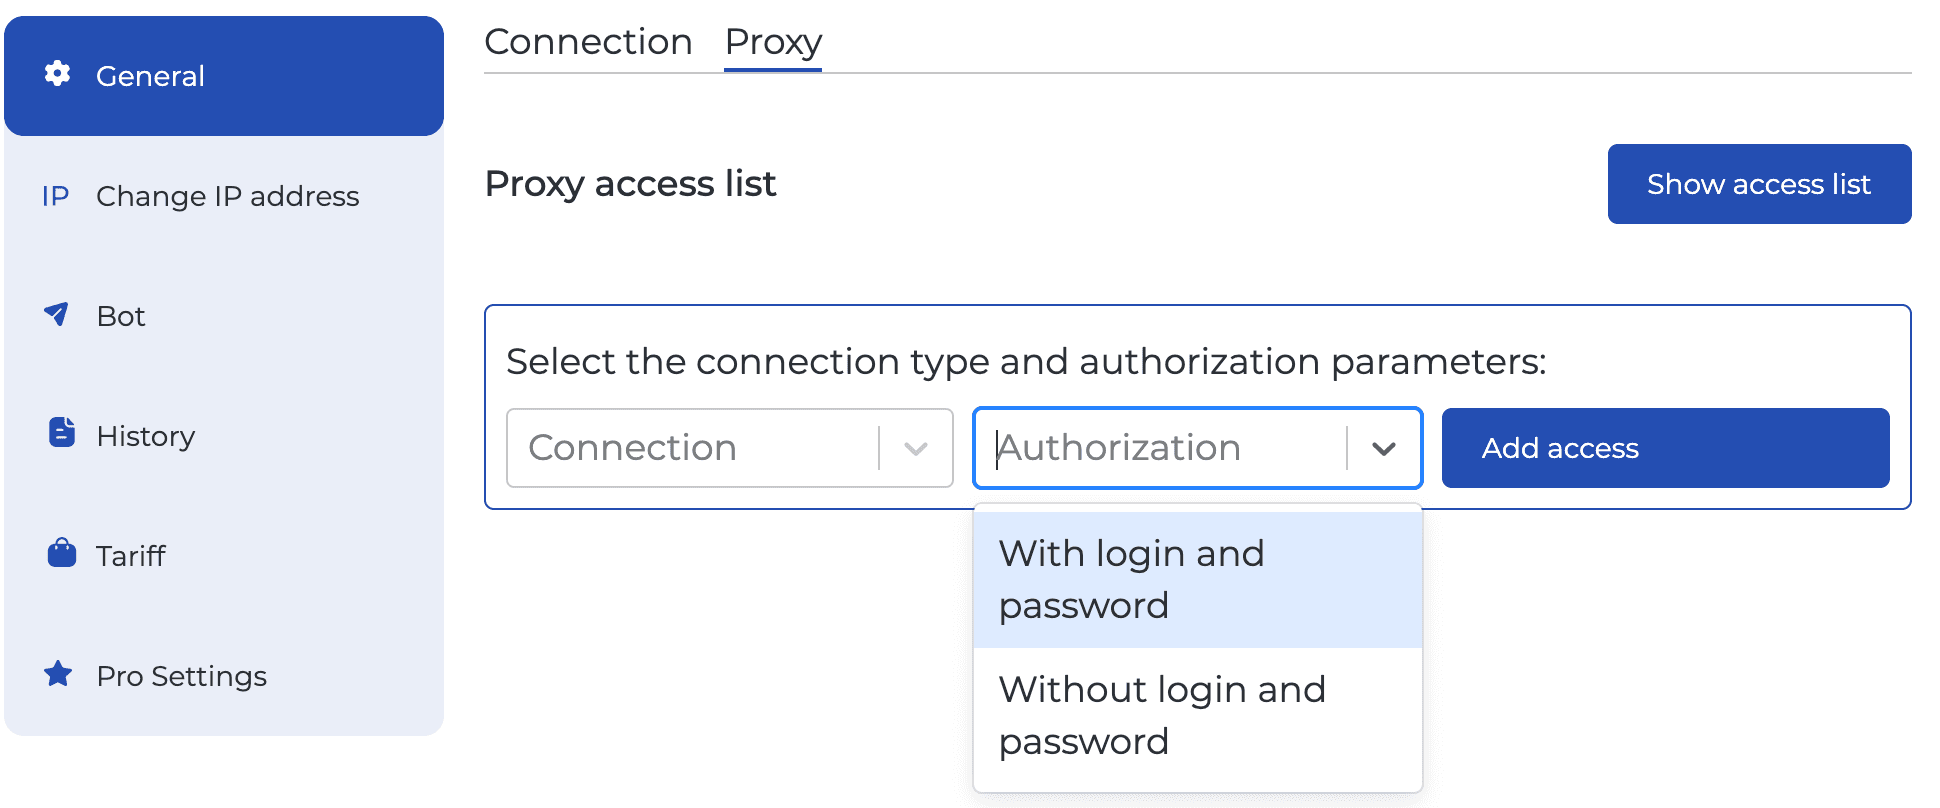
Task: Select the paper plane icon next to Bot
Action: [58, 315]
